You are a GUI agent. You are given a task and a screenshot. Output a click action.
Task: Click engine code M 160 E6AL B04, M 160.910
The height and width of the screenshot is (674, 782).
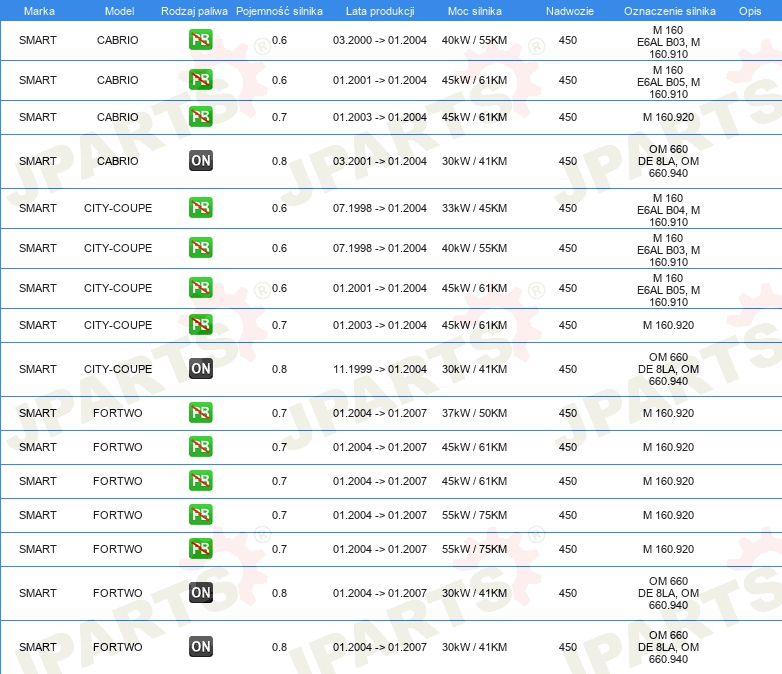tap(668, 210)
